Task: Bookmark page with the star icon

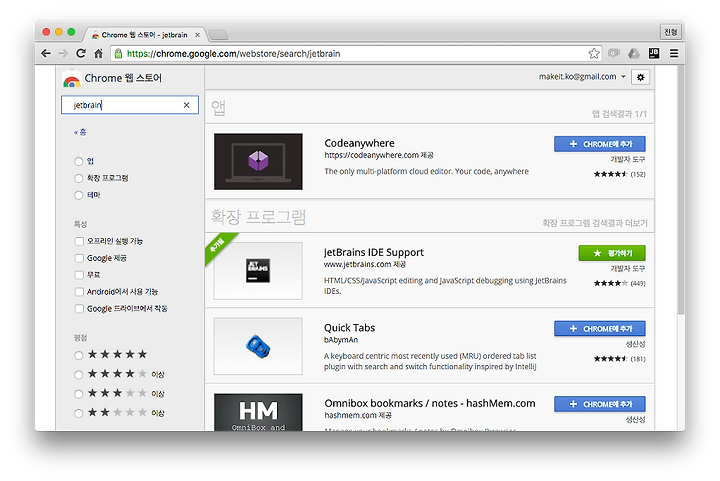Action: pos(594,53)
